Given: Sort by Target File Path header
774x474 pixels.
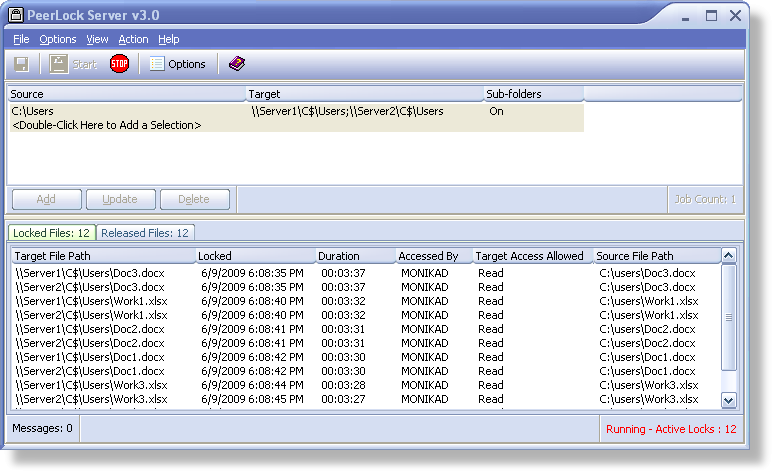Looking at the screenshot, I should pos(103,256).
